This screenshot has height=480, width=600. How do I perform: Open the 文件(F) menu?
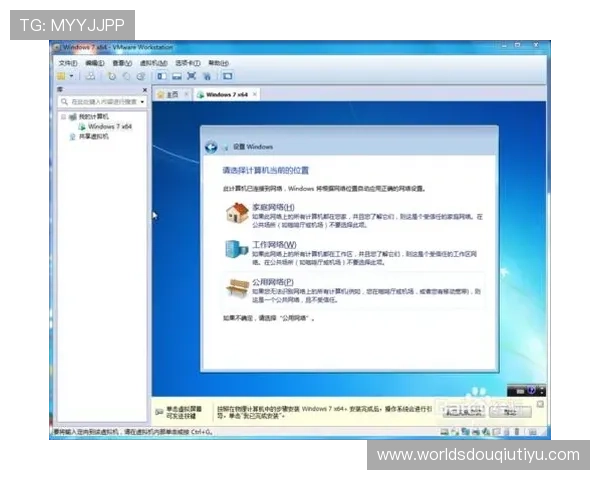[x=67, y=62]
